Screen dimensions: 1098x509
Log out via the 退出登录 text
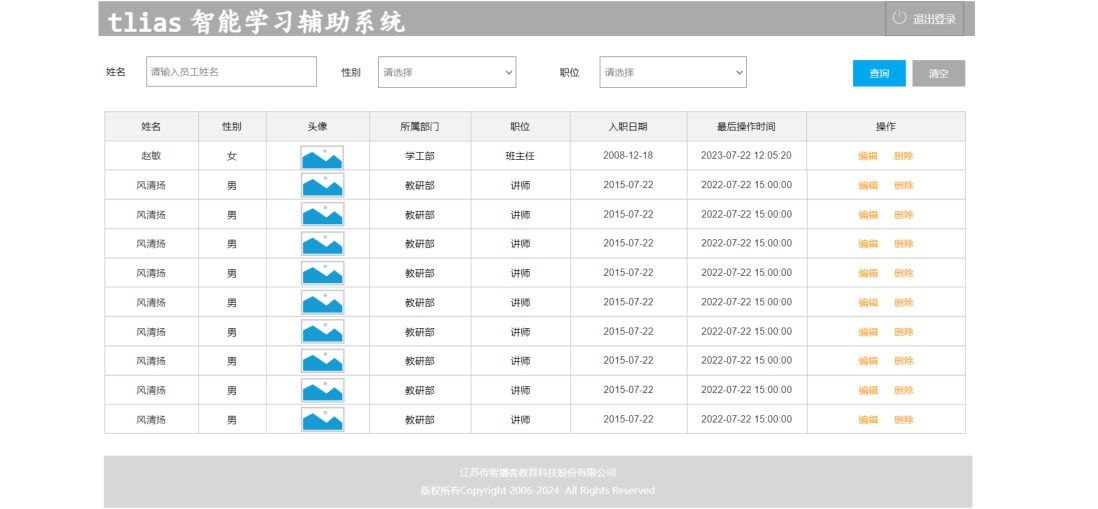click(x=934, y=19)
